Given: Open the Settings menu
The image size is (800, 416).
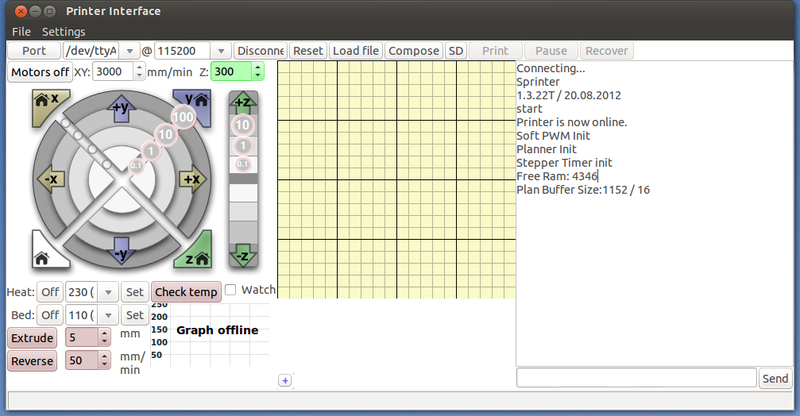Looking at the screenshot, I should point(64,32).
